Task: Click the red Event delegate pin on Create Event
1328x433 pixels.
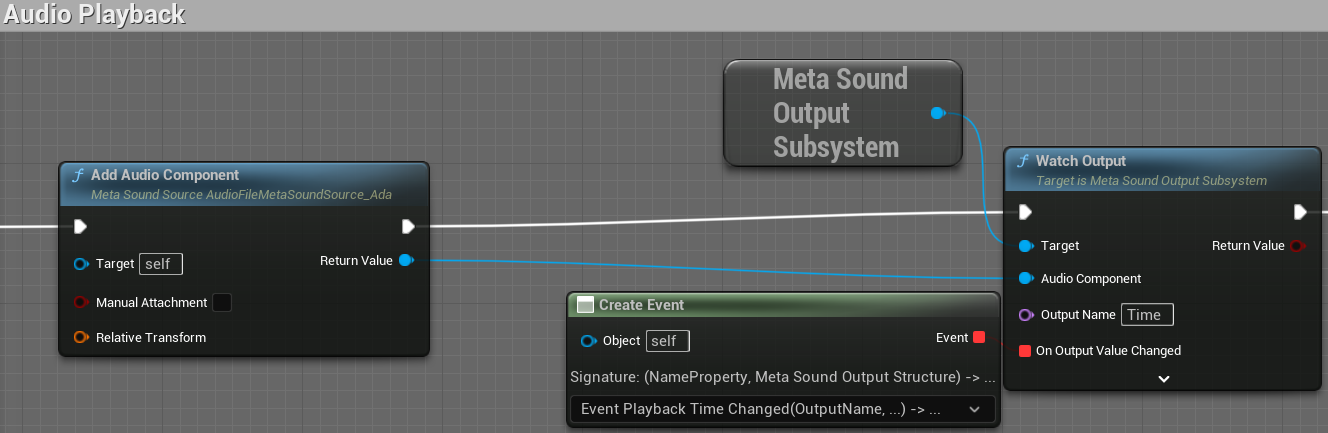Action: (979, 338)
